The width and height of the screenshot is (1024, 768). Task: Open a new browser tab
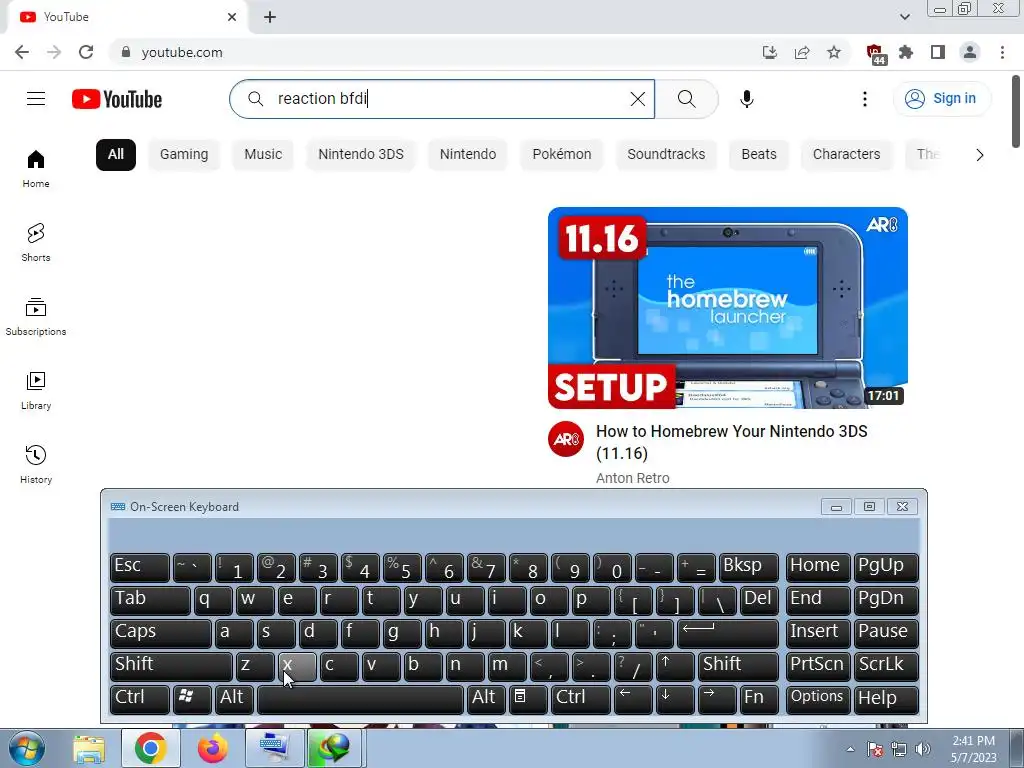(x=270, y=17)
